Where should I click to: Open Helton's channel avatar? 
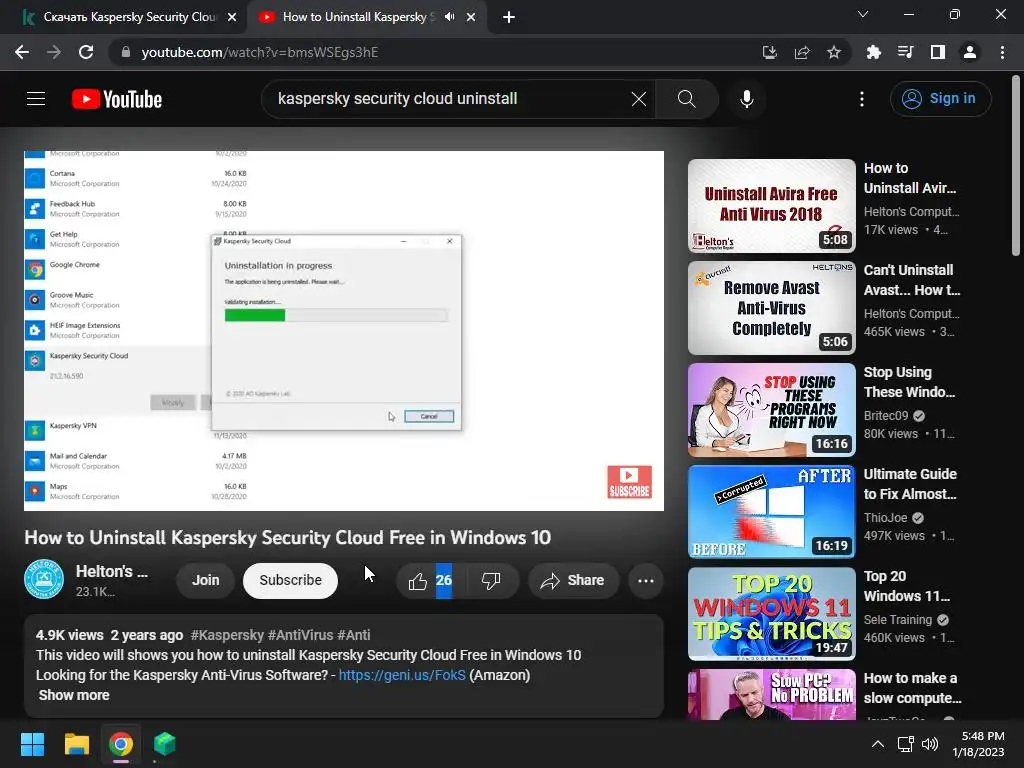(44, 579)
